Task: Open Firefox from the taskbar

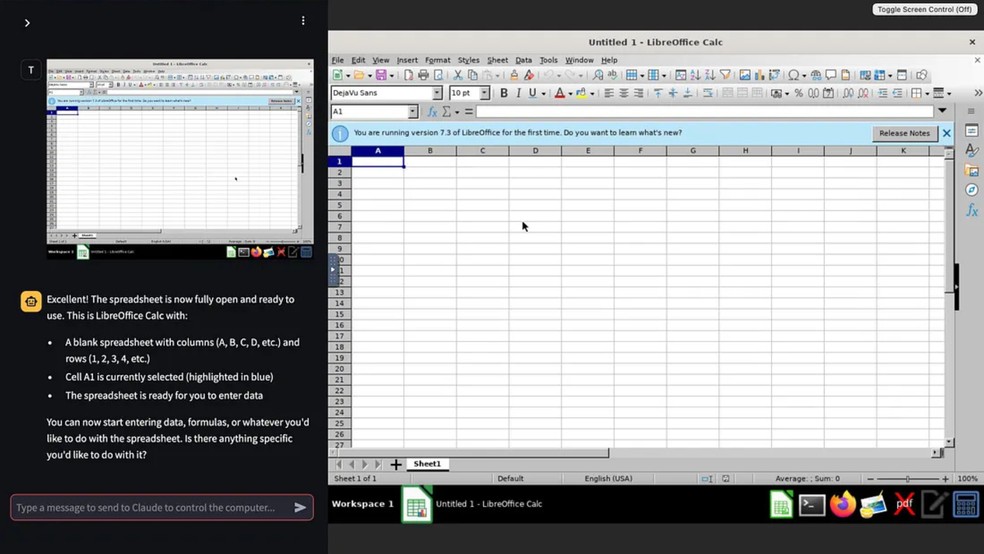Action: tap(843, 504)
